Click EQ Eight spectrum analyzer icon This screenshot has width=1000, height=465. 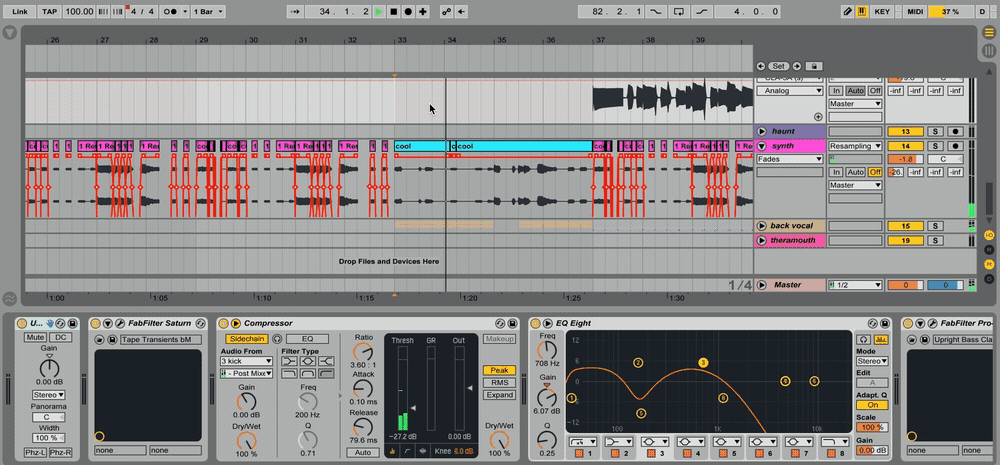(882, 340)
